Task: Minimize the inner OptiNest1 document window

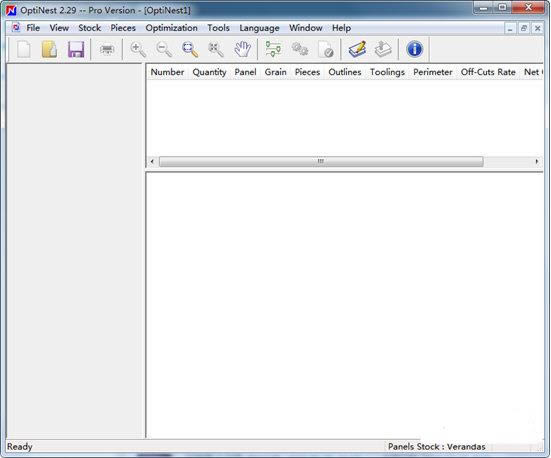Action: [x=510, y=28]
